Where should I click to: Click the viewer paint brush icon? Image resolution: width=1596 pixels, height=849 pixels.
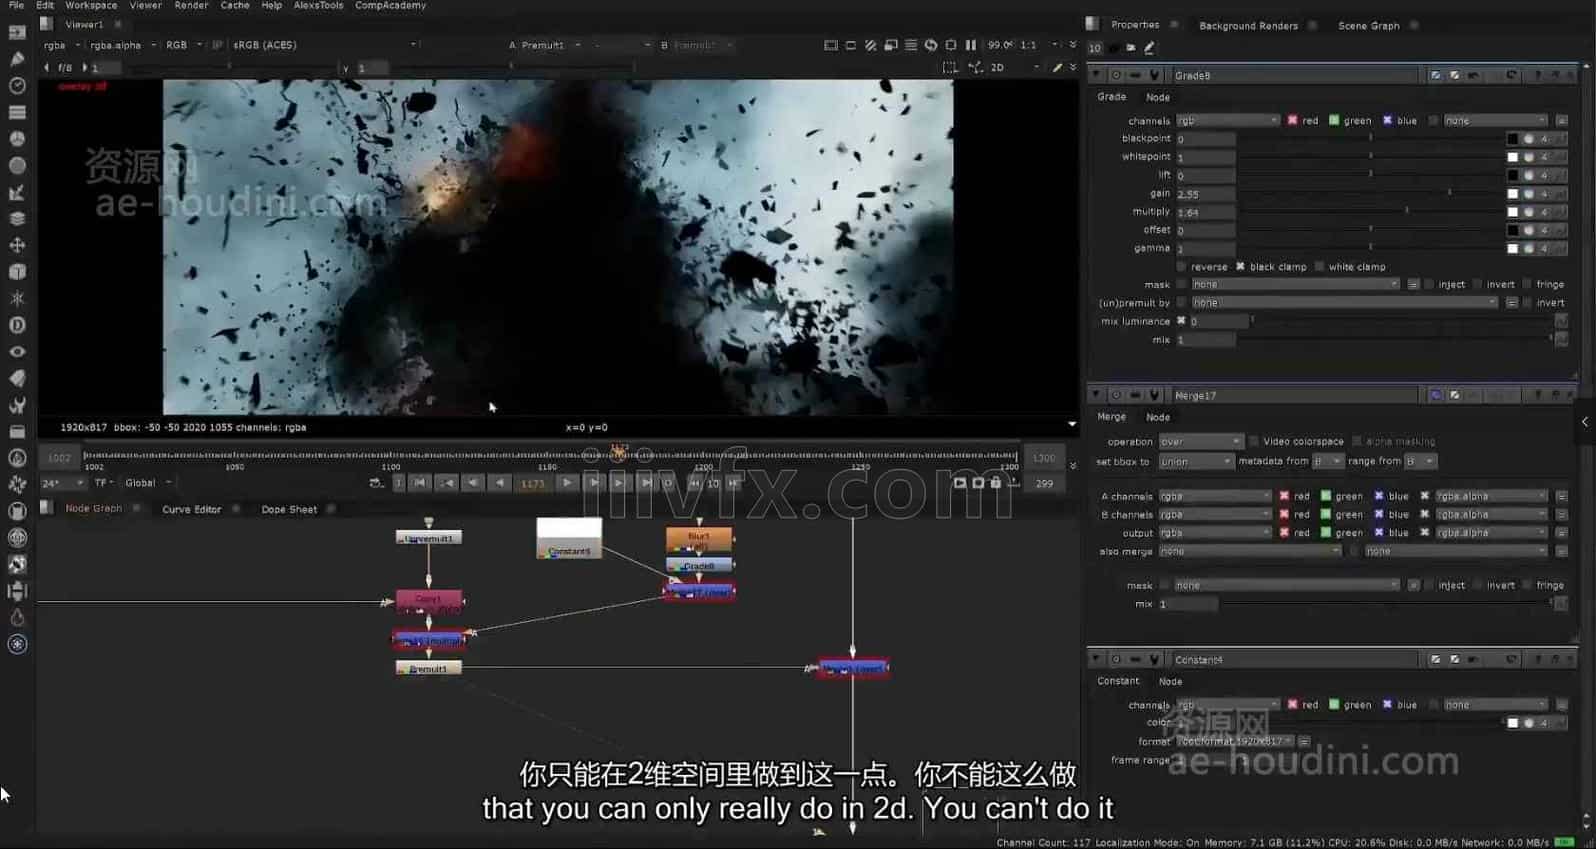click(x=1057, y=67)
